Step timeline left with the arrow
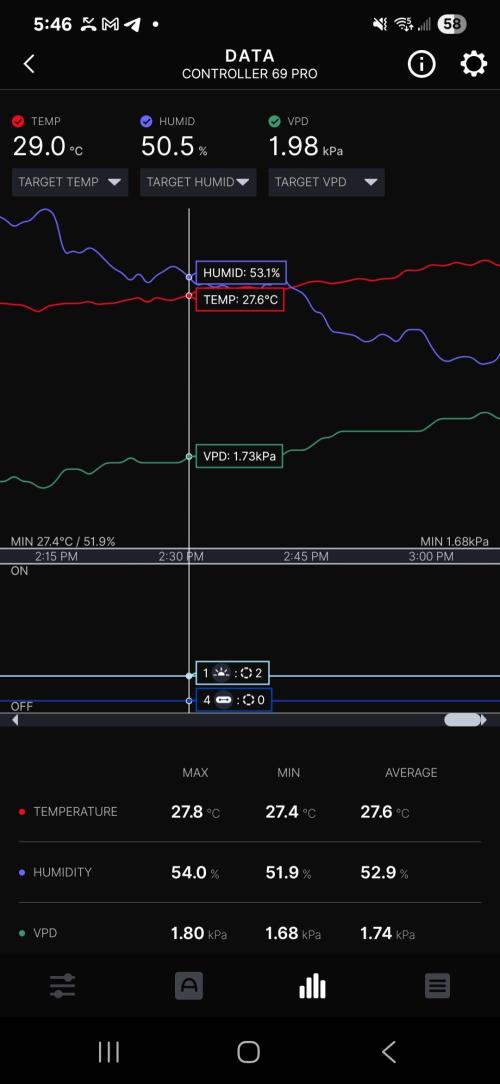 15,720
